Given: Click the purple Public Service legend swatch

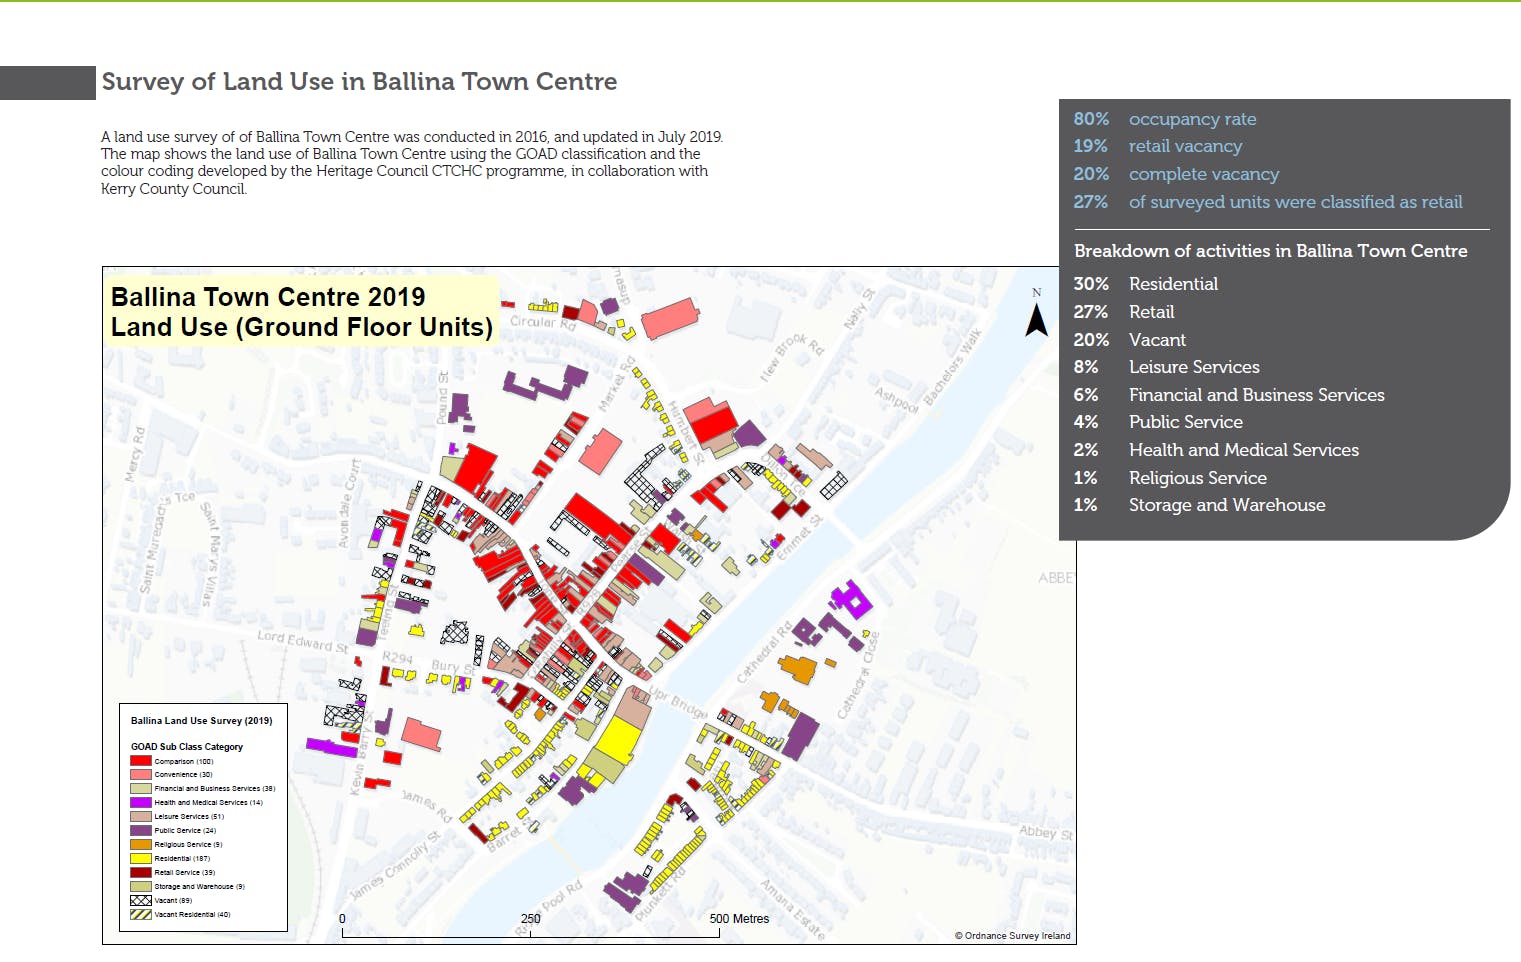Looking at the screenshot, I should click(141, 831).
